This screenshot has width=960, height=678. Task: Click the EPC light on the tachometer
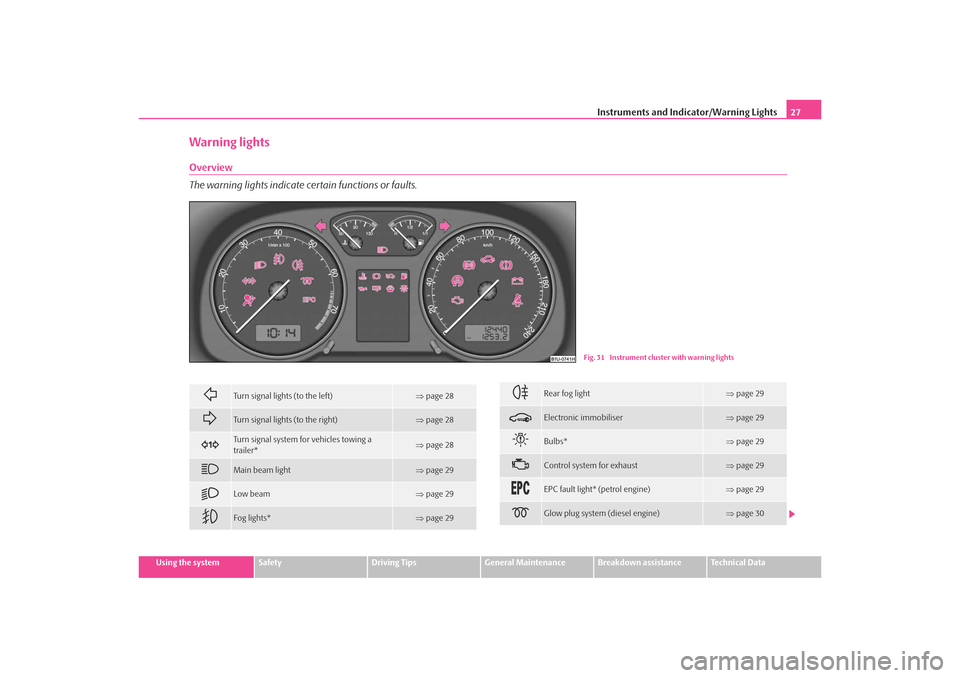[309, 299]
